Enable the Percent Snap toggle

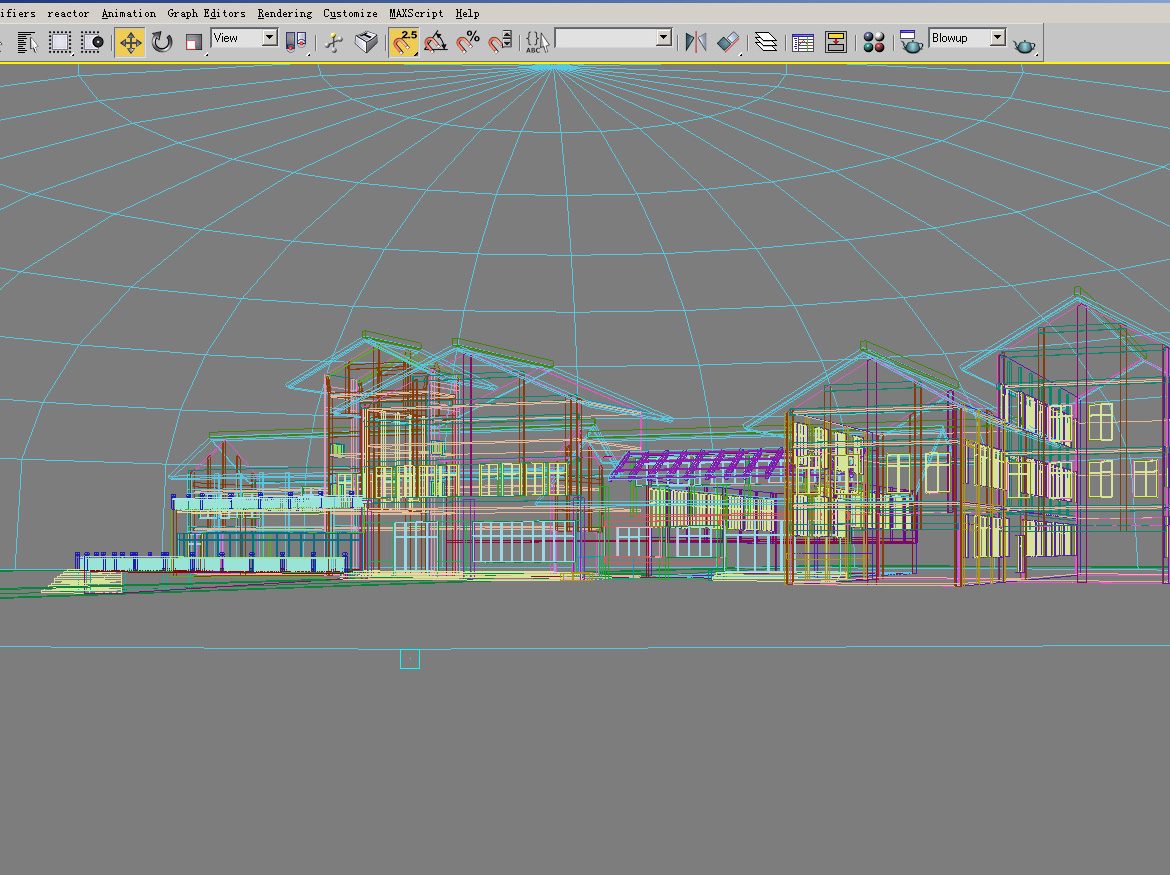(x=468, y=42)
